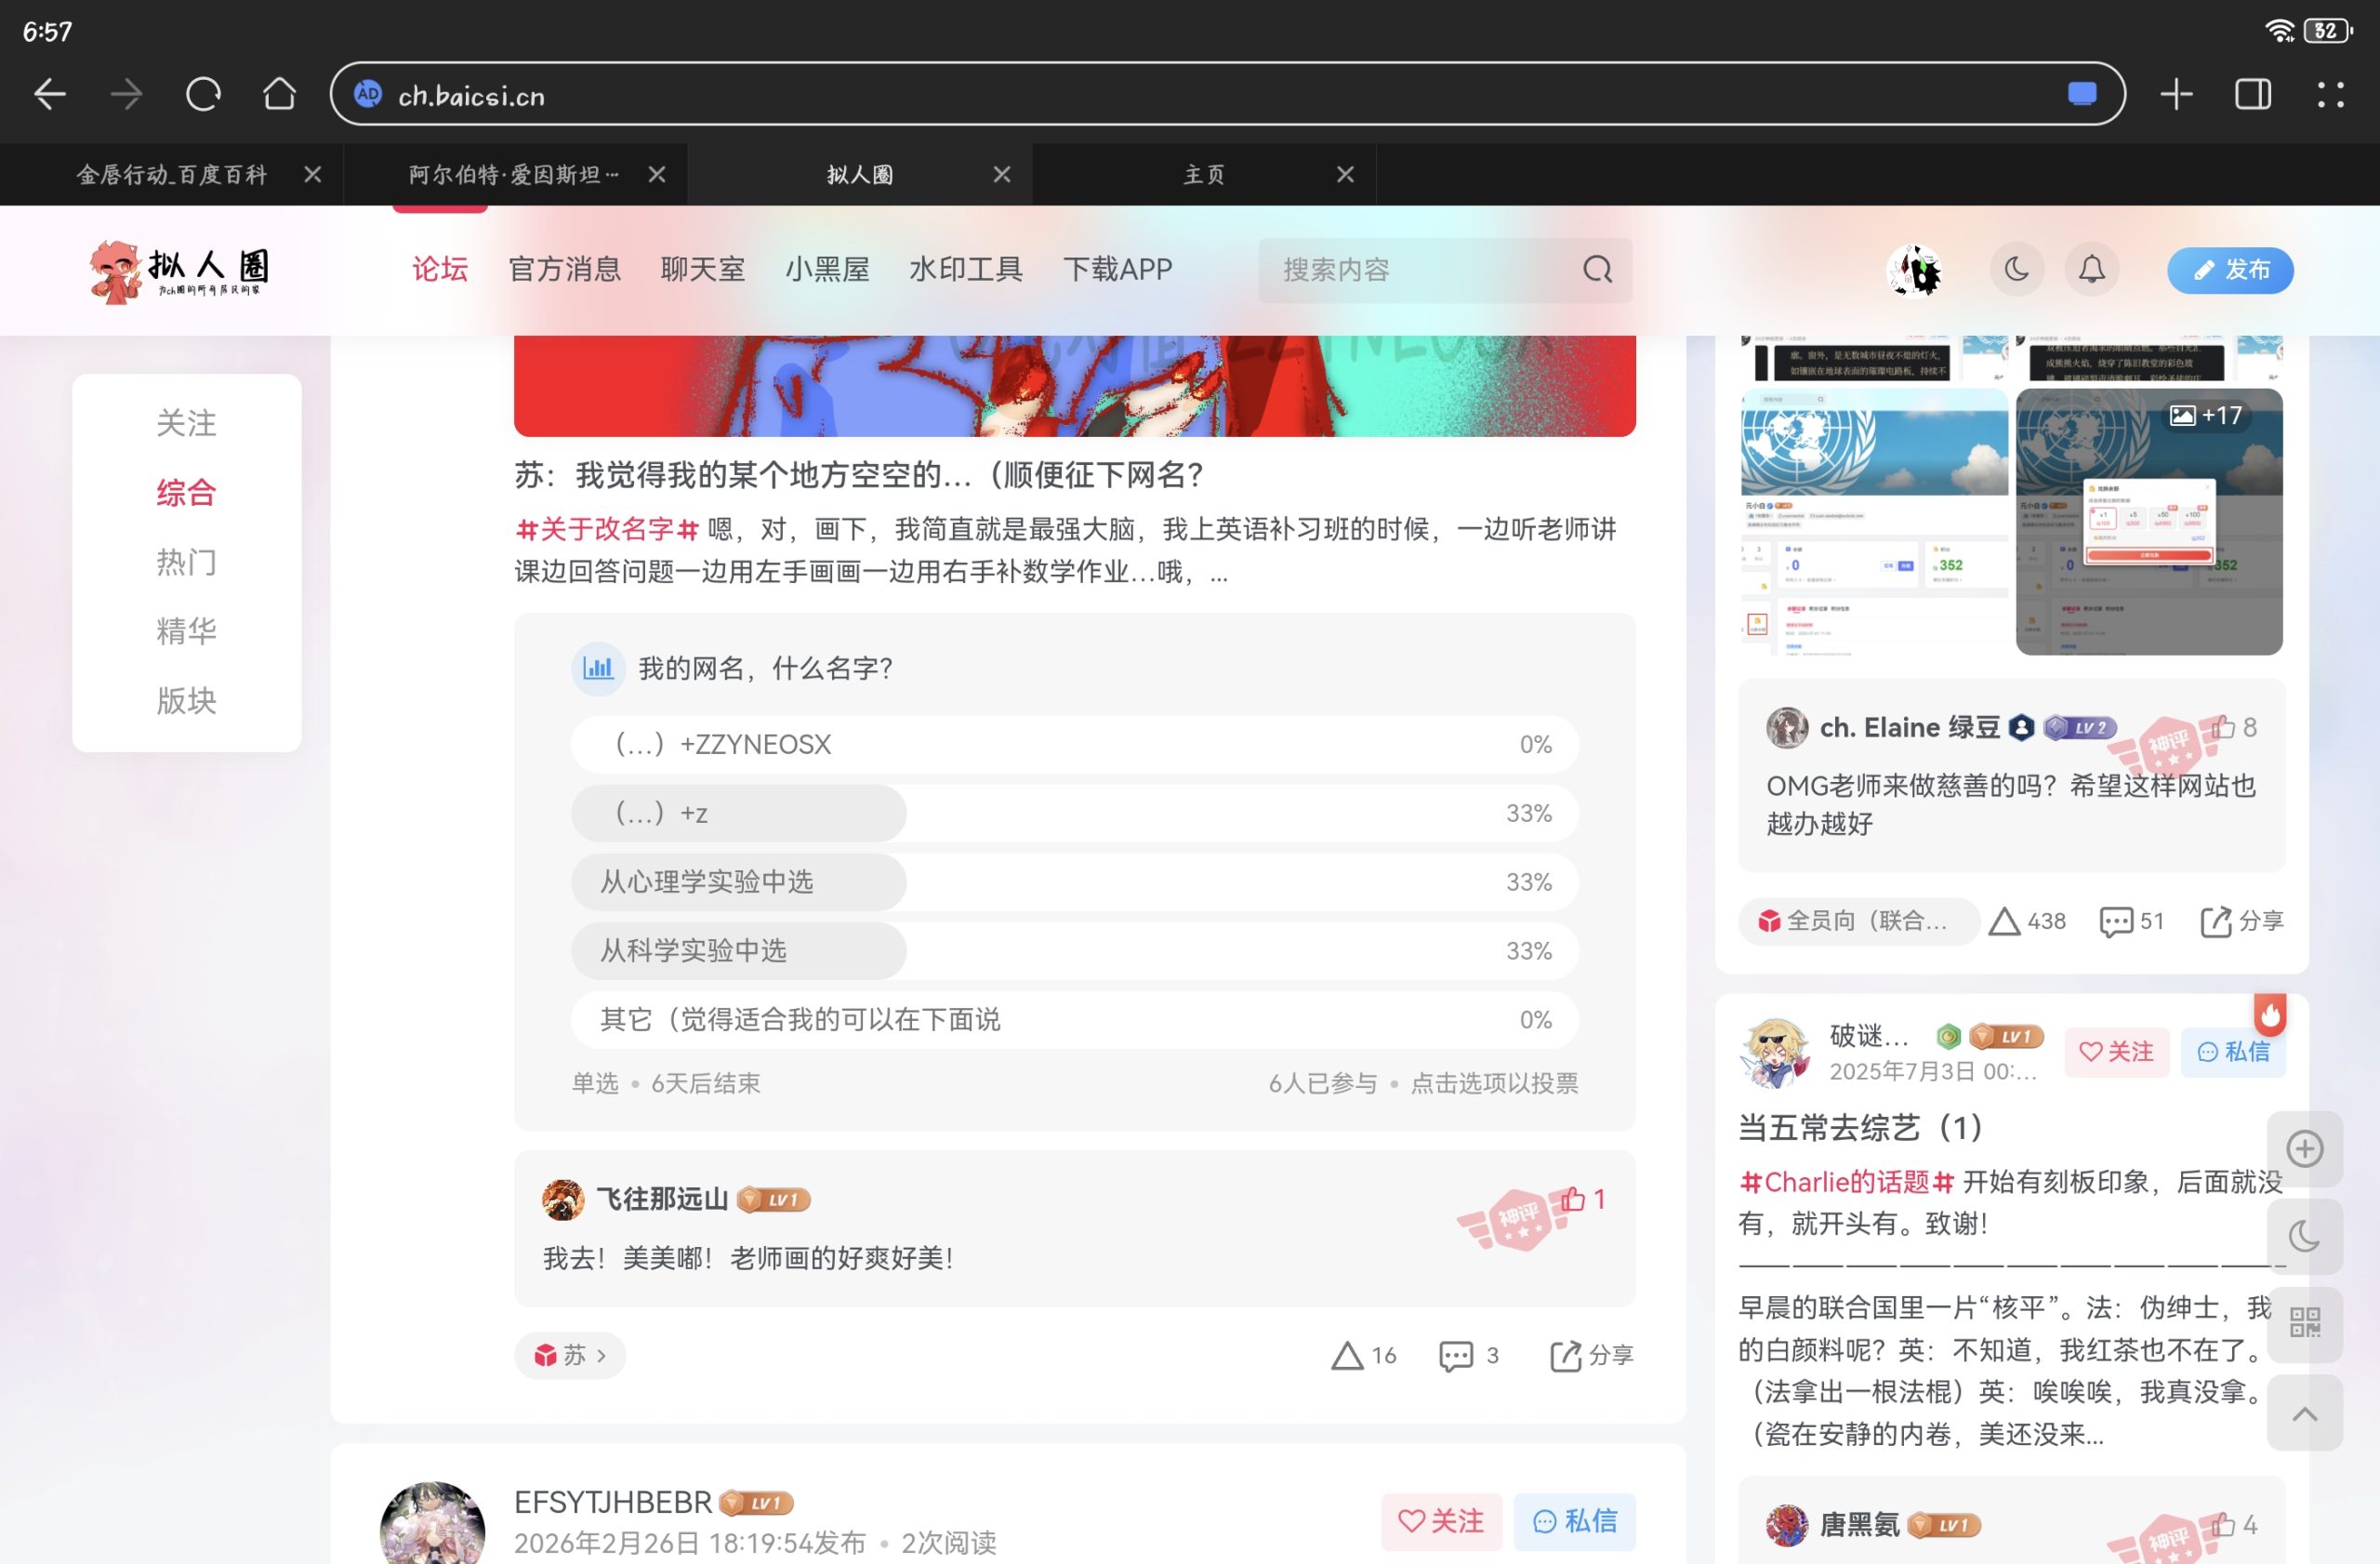Screen dimensions: 2380x1564
Task: Follow 破谜 with the 关注 button
Action: (2116, 1052)
